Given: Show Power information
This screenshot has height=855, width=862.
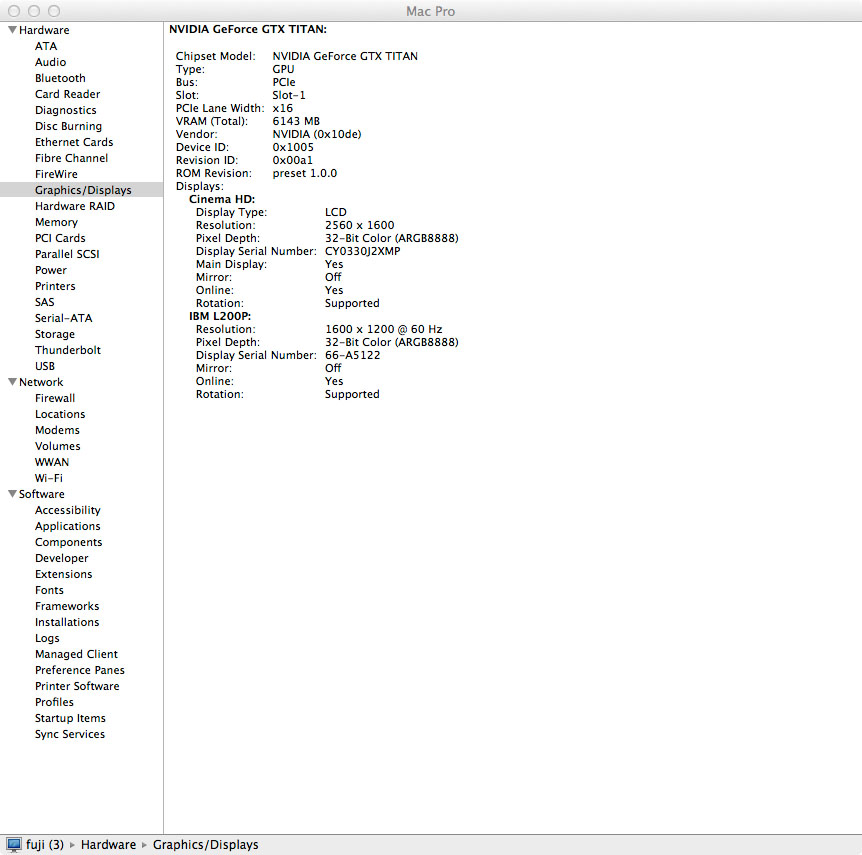Looking at the screenshot, I should [51, 270].
